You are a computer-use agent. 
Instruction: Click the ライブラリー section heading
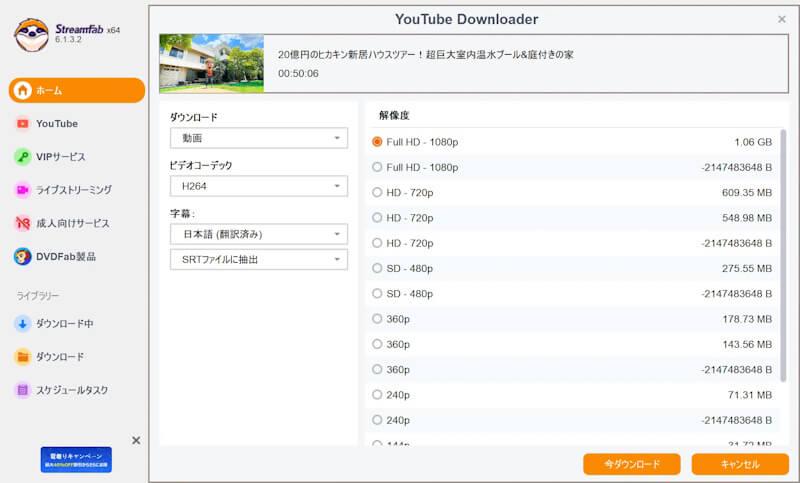38,296
